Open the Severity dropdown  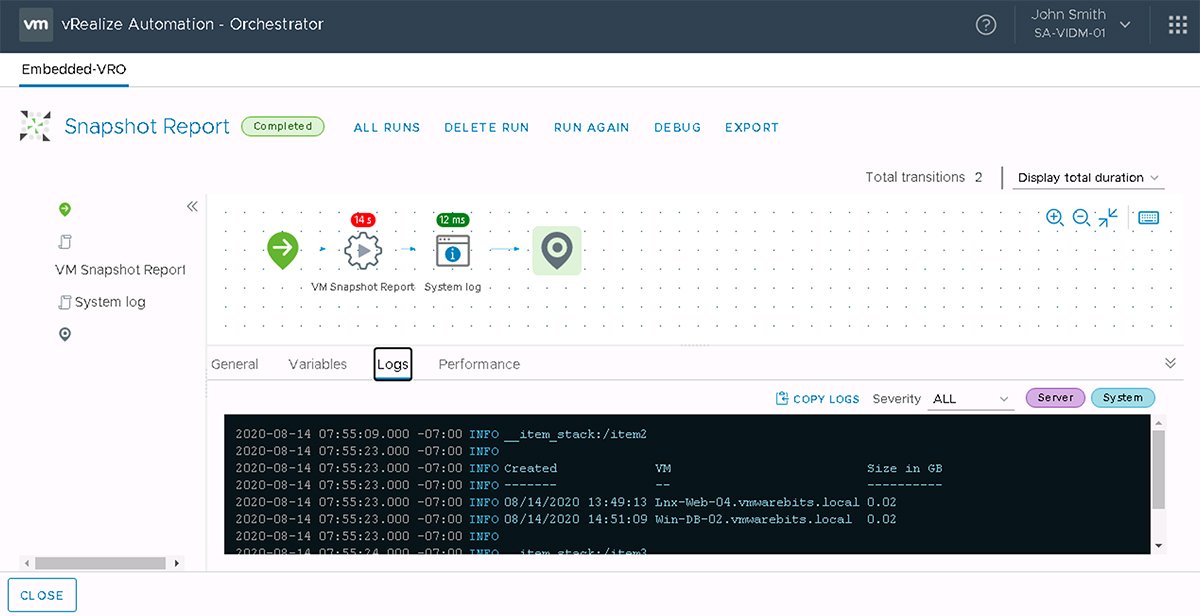click(969, 398)
